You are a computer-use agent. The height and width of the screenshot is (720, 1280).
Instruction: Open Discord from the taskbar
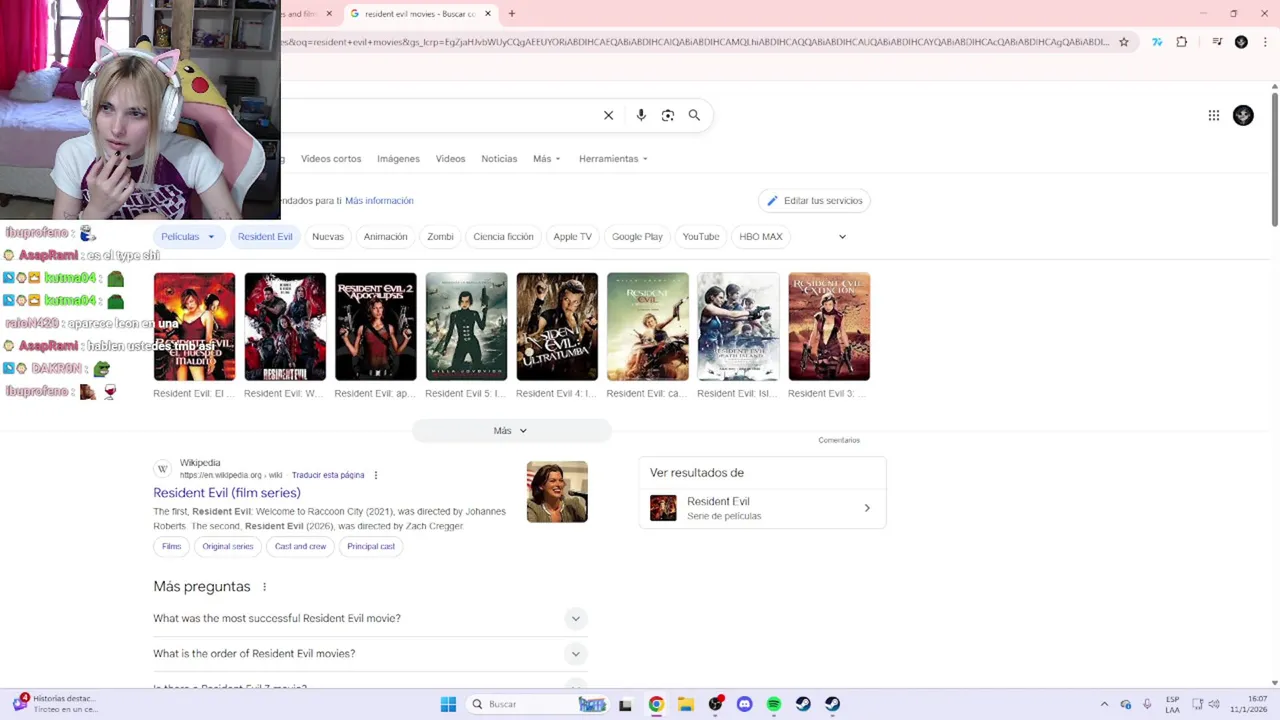point(744,704)
